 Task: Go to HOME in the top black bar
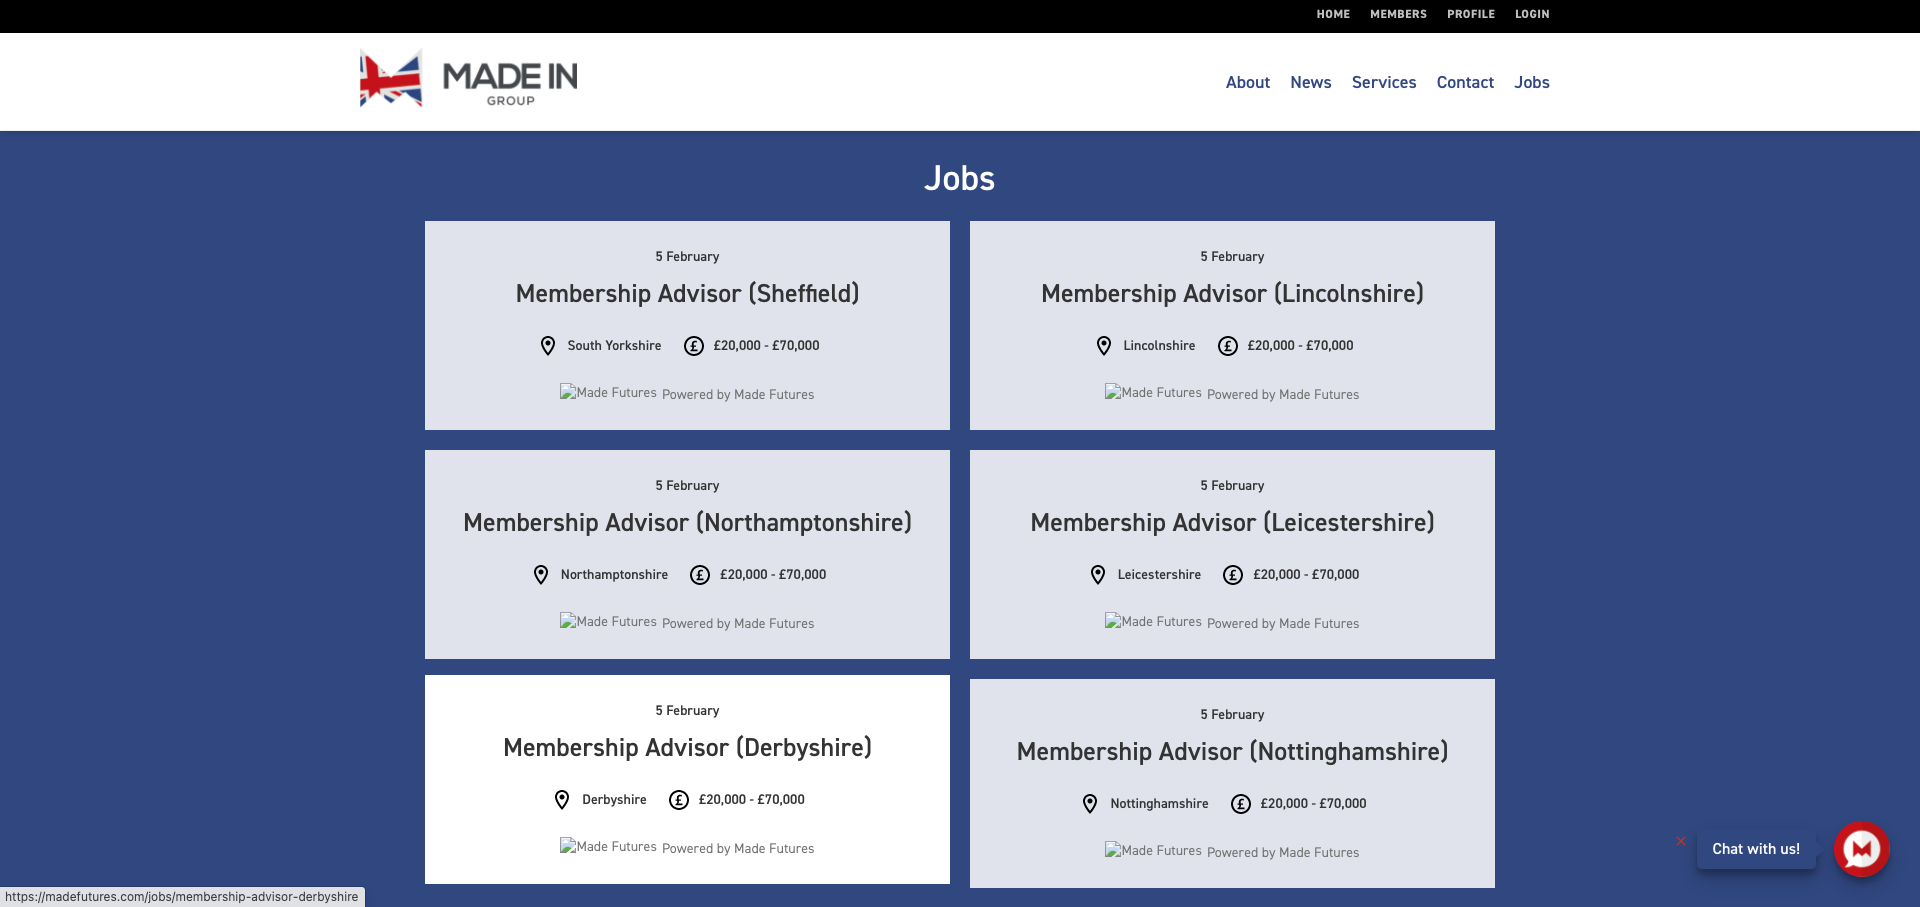pyautogui.click(x=1333, y=14)
